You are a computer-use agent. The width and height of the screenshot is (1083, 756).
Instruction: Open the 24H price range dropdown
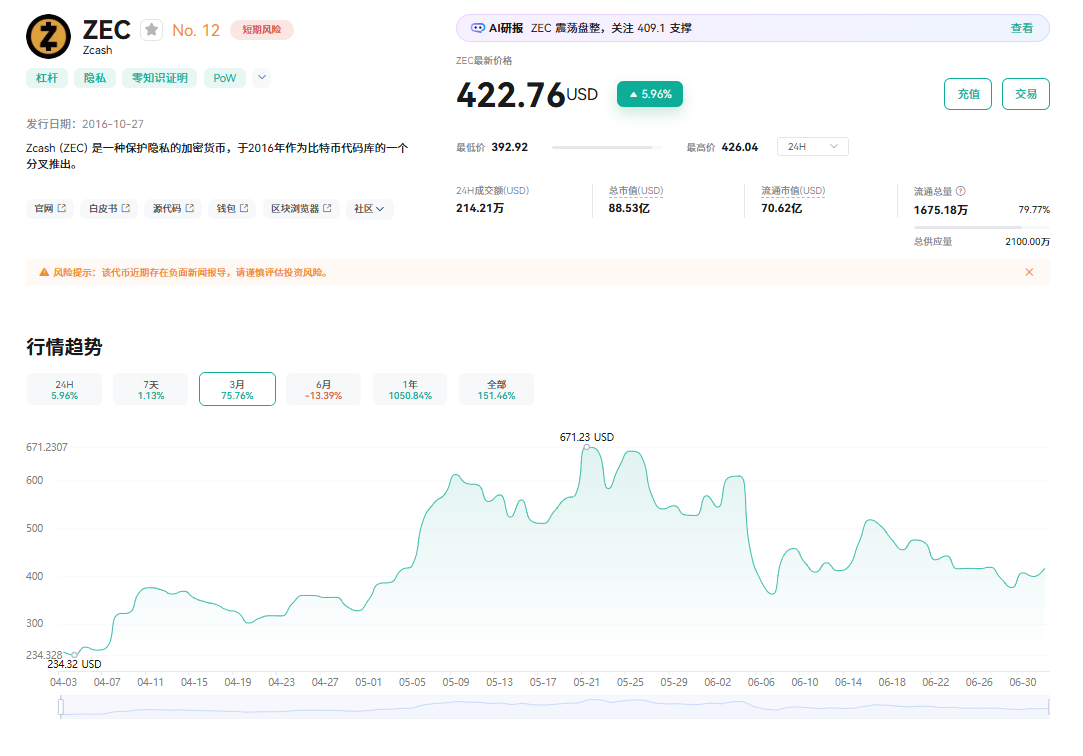[x=812, y=146]
